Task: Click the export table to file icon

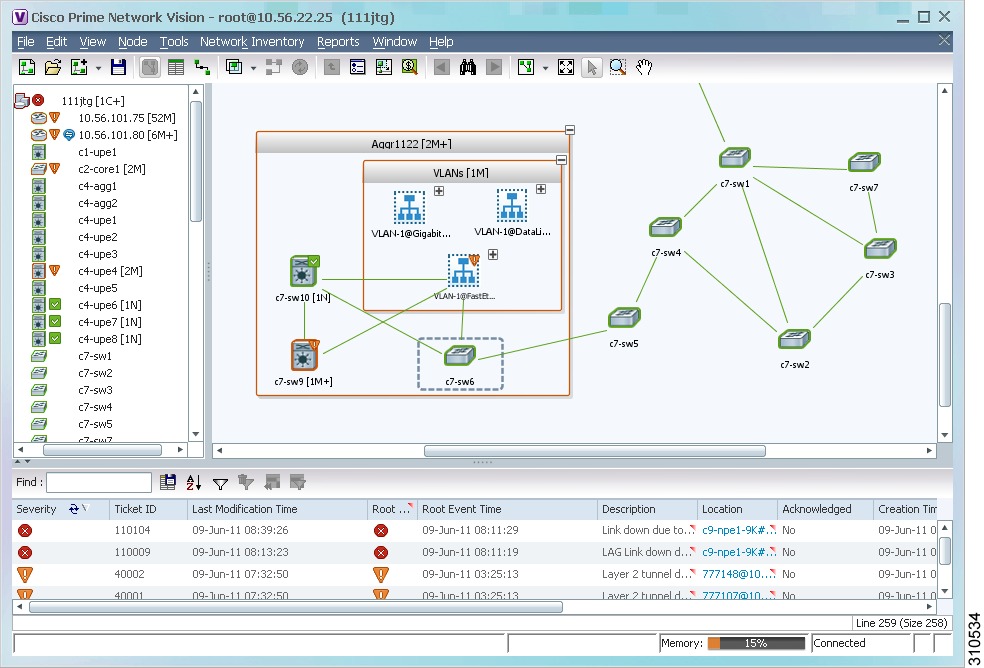Action: coord(168,482)
